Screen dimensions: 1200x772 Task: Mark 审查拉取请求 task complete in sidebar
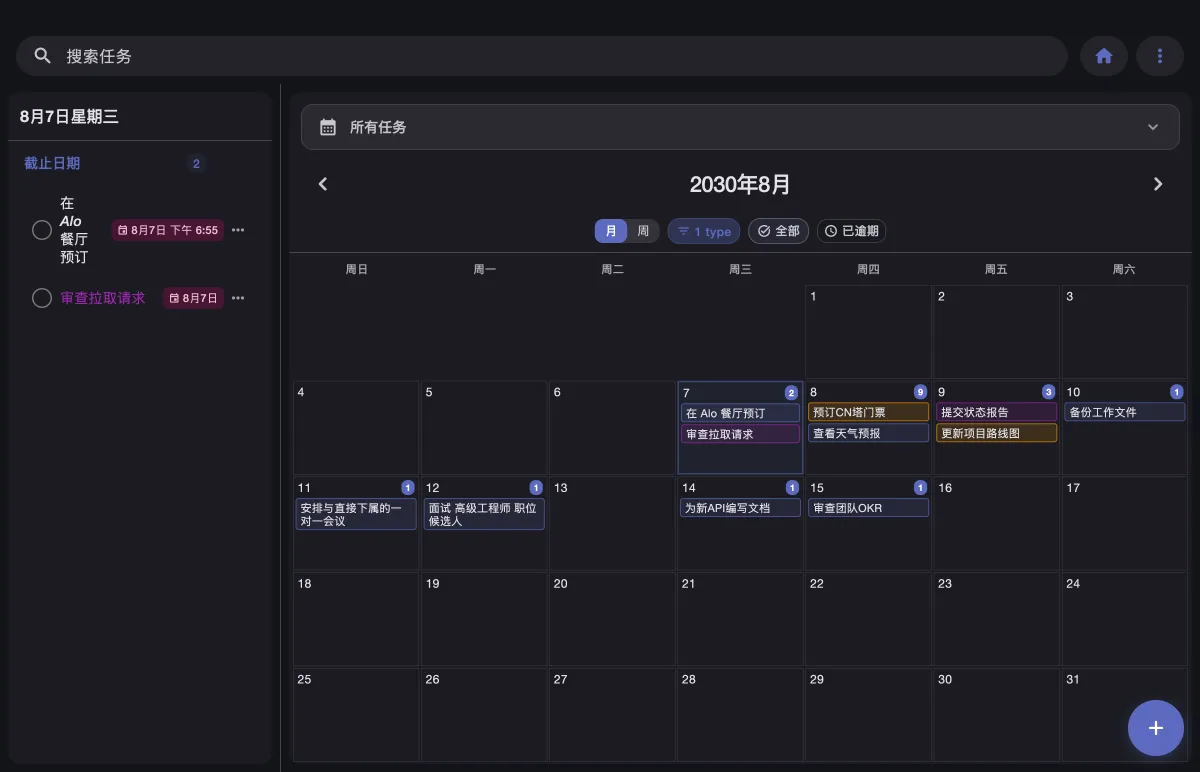[42, 298]
